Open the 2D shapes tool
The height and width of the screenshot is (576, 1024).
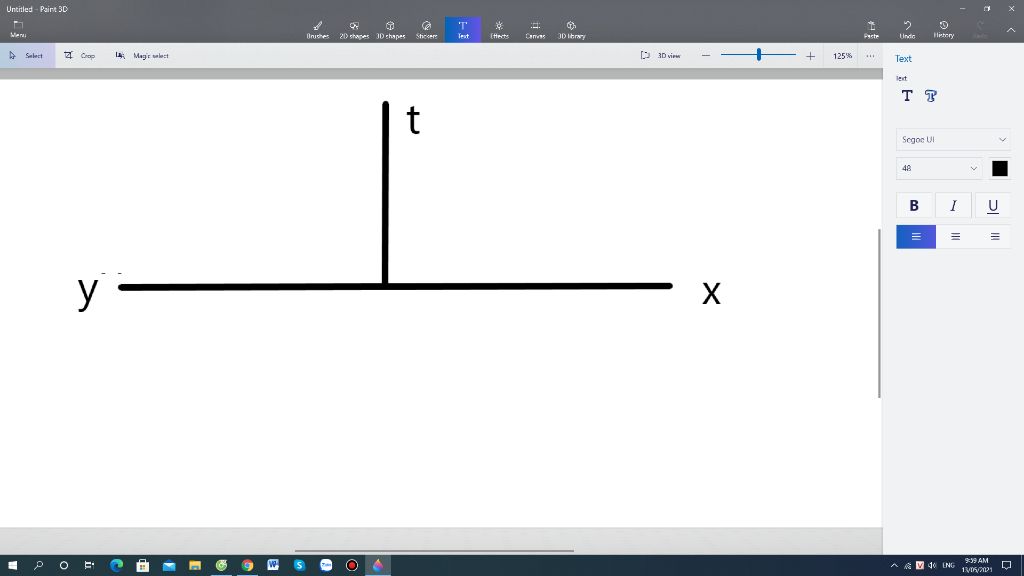click(354, 30)
